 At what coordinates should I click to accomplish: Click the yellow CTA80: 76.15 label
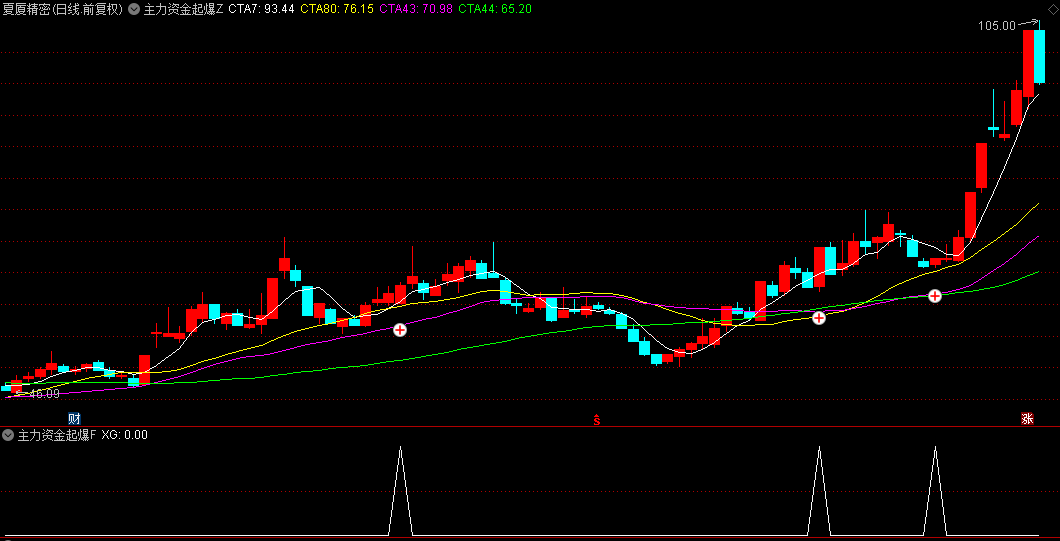336,9
